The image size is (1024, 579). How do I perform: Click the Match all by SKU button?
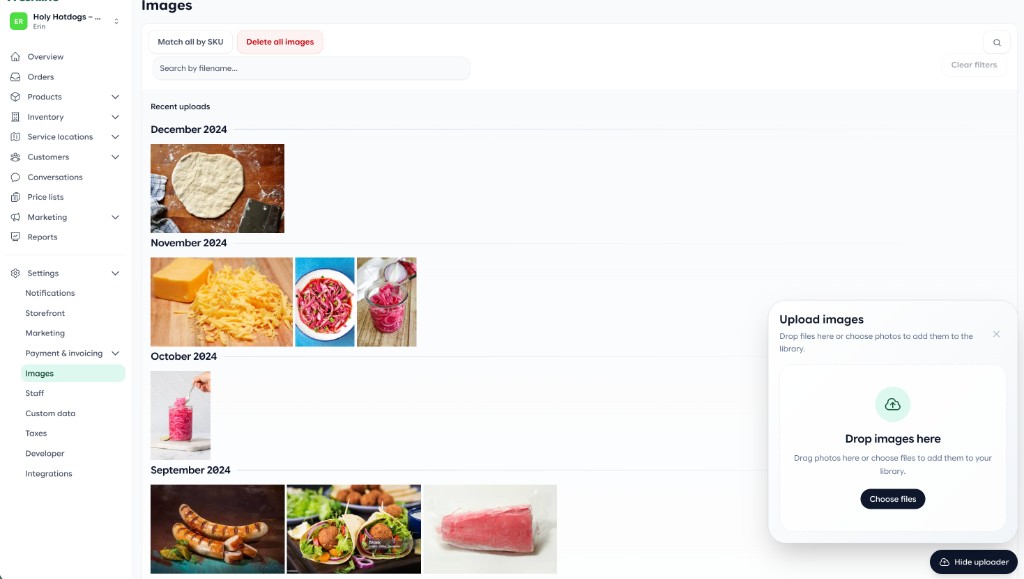tap(190, 42)
